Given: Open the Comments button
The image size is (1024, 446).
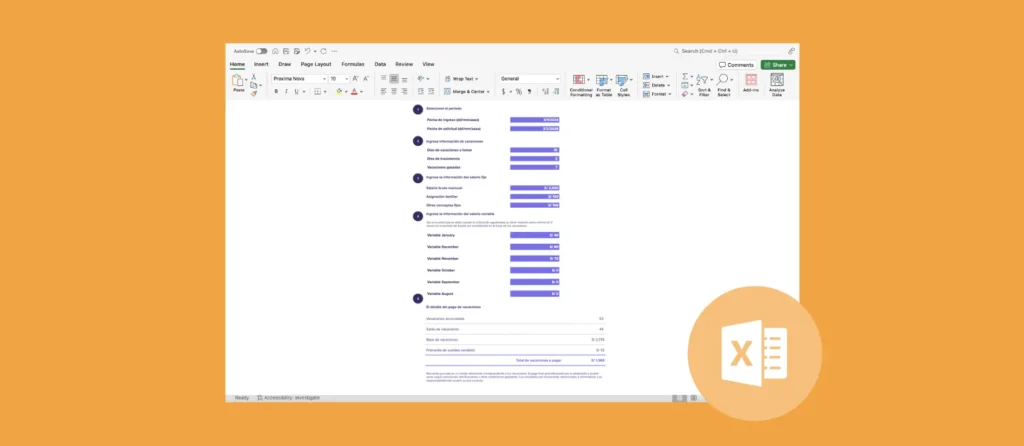Looking at the screenshot, I should click(737, 64).
